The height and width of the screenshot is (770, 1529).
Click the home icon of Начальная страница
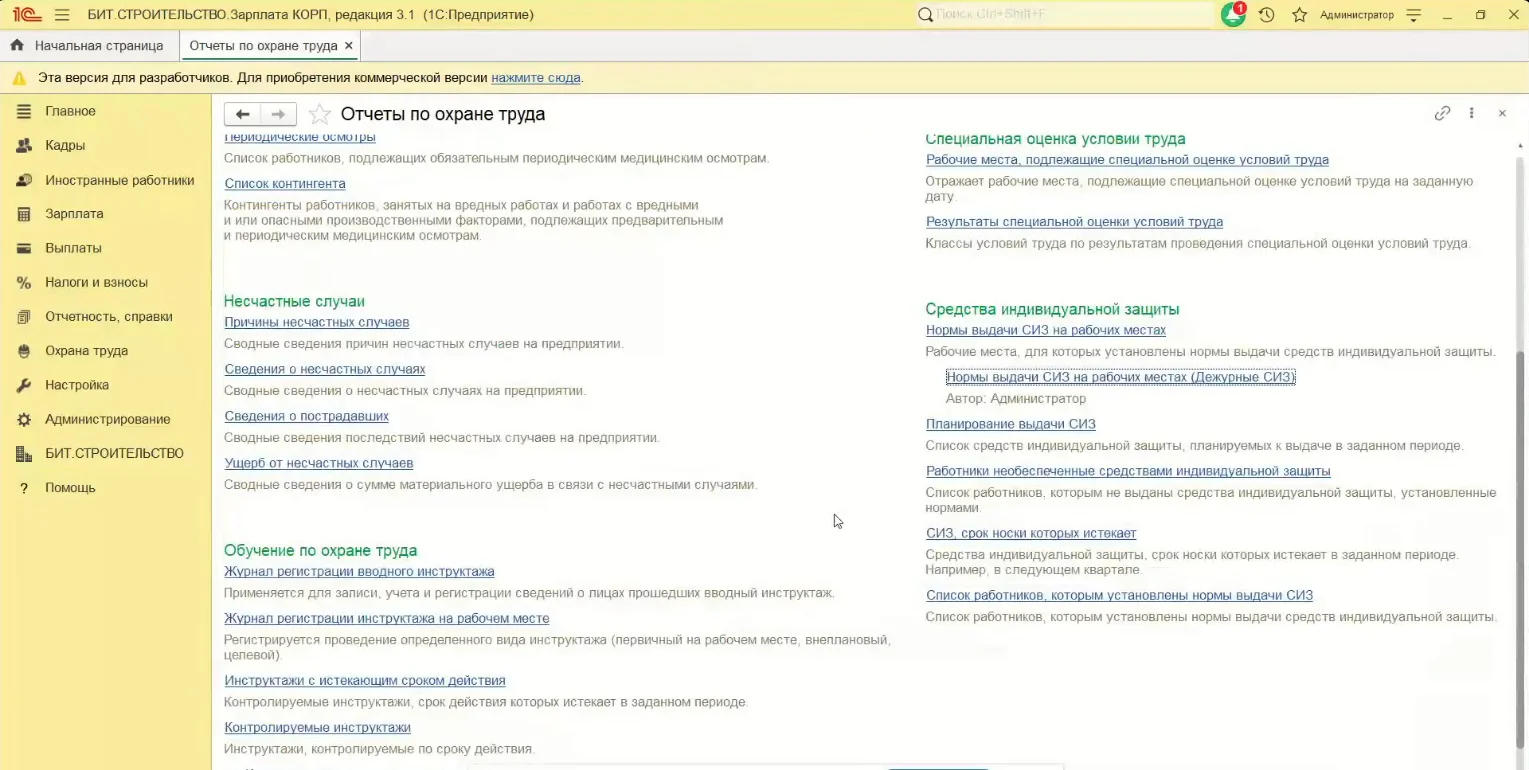click(17, 46)
